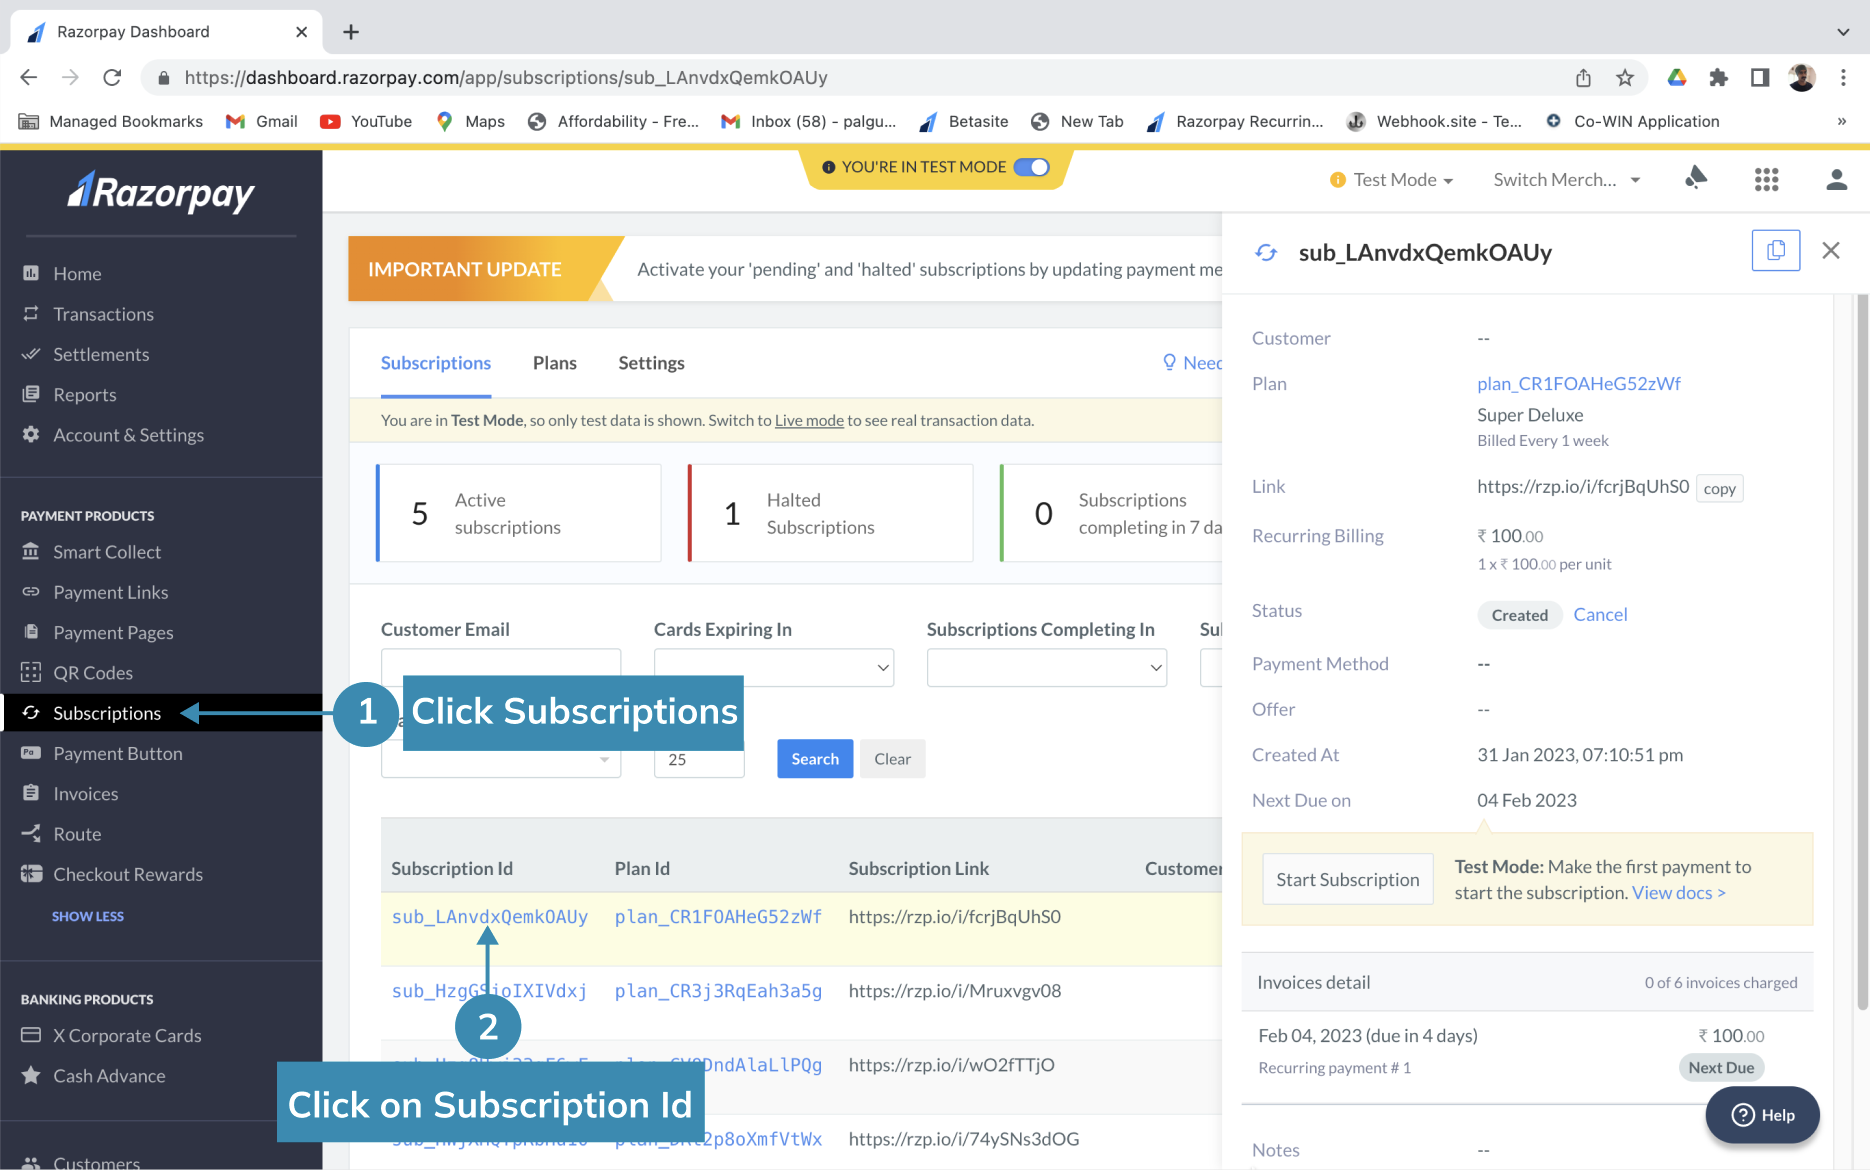Open the user profile icon in header

1836,179
